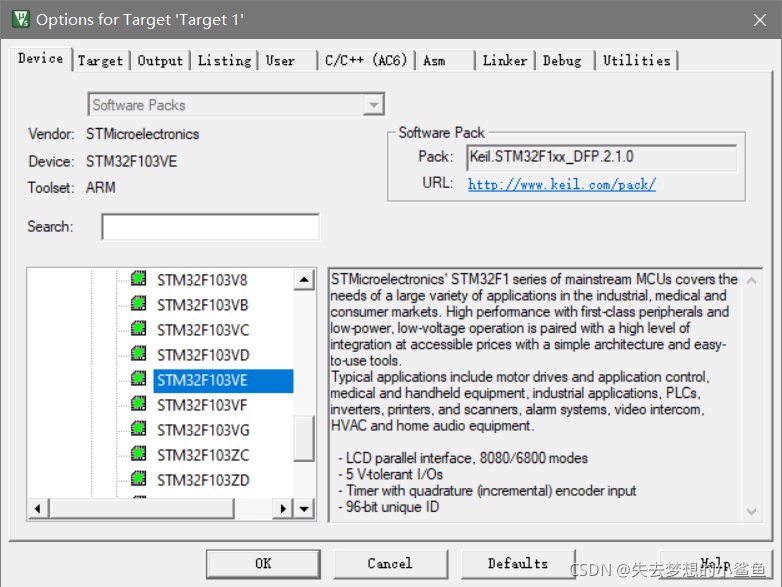Choose the STM32F103VC device
The height and width of the screenshot is (587, 782).
pyautogui.click(x=203, y=330)
